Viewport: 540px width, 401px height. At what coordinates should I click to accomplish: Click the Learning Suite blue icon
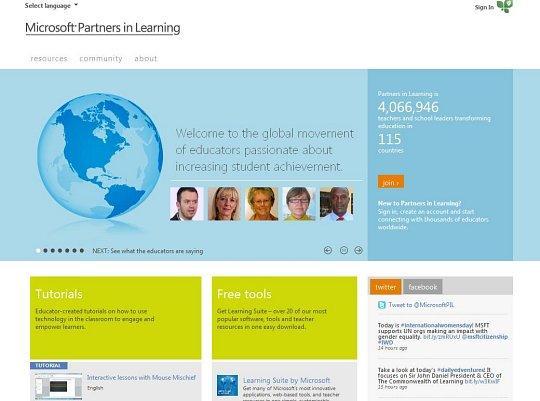coord(227,385)
